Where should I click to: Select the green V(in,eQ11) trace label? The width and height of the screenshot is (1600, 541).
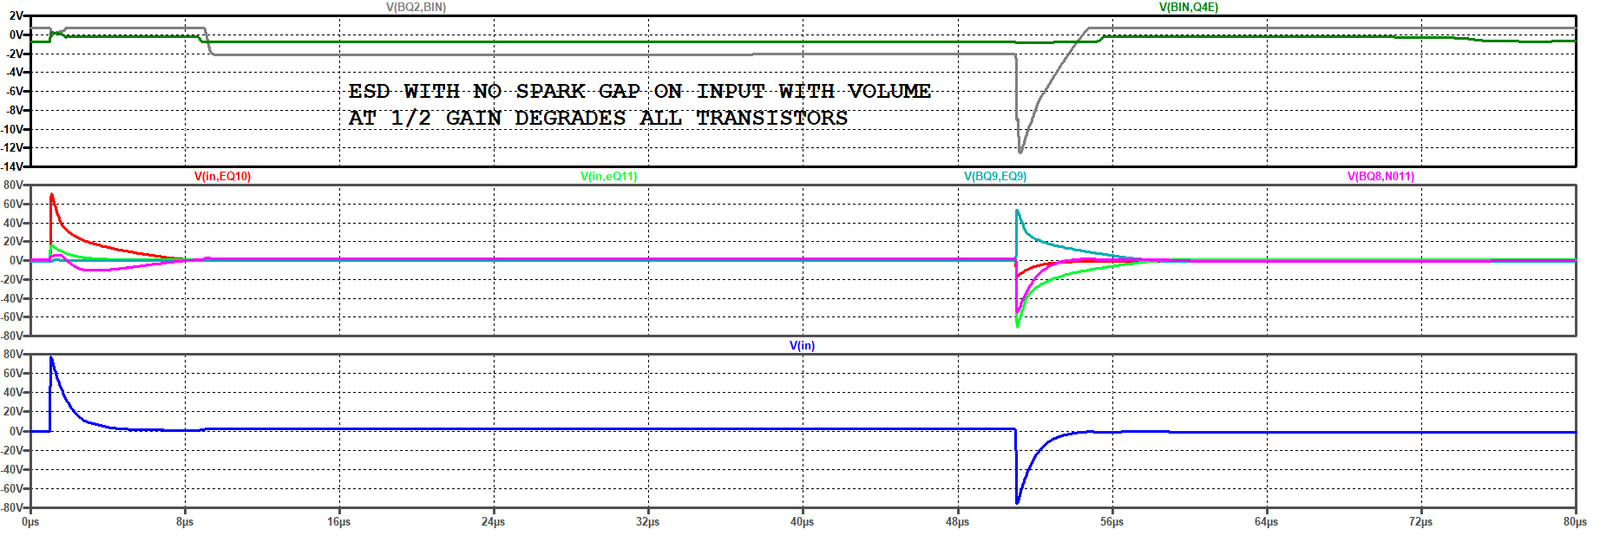pyautogui.click(x=608, y=176)
